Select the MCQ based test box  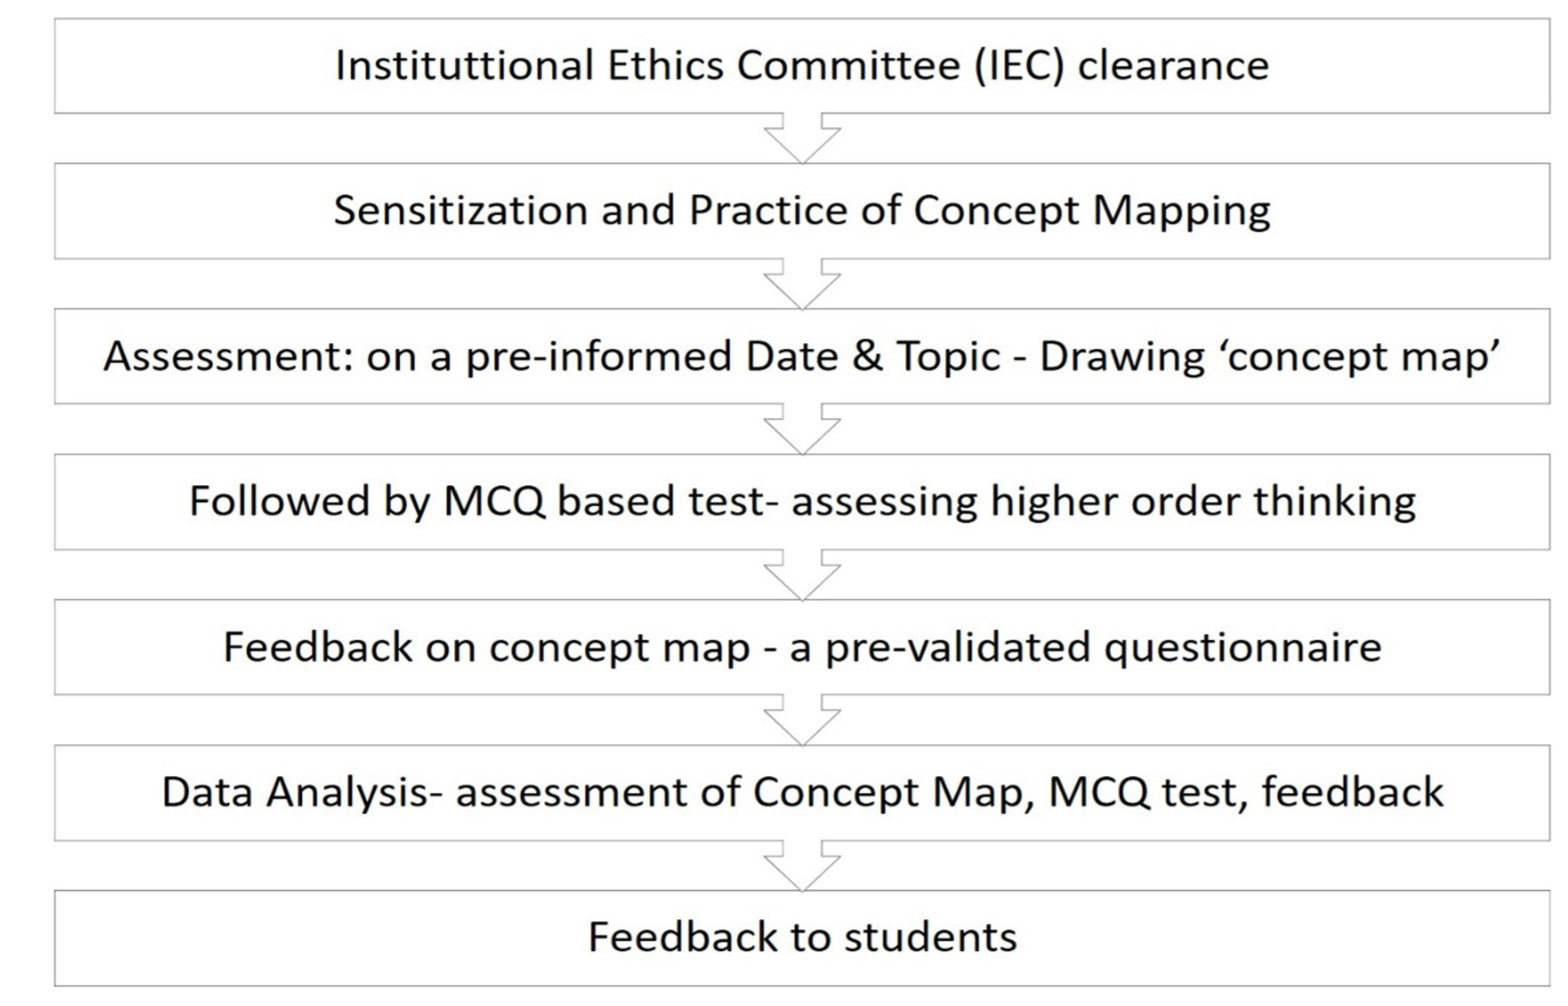[802, 501]
